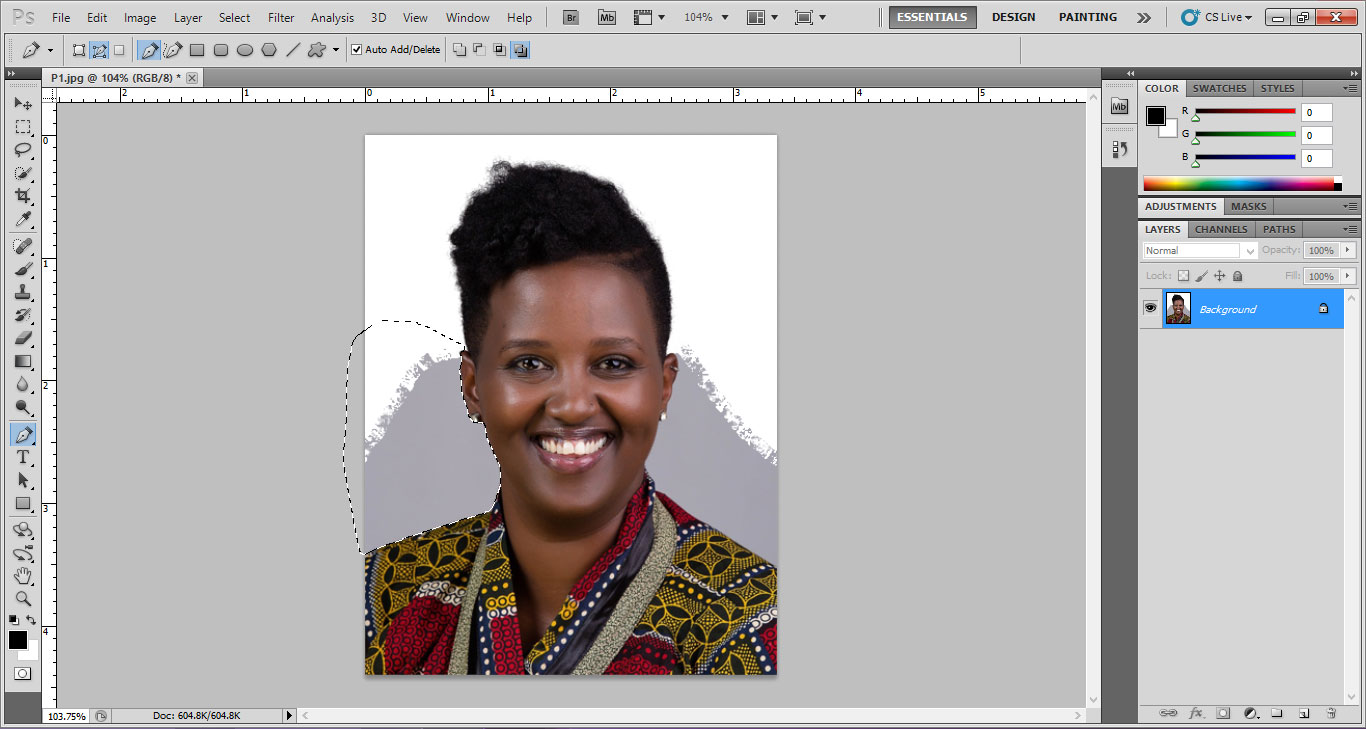This screenshot has height=729, width=1366.
Task: Switch to the Essentials workspace
Action: click(932, 17)
